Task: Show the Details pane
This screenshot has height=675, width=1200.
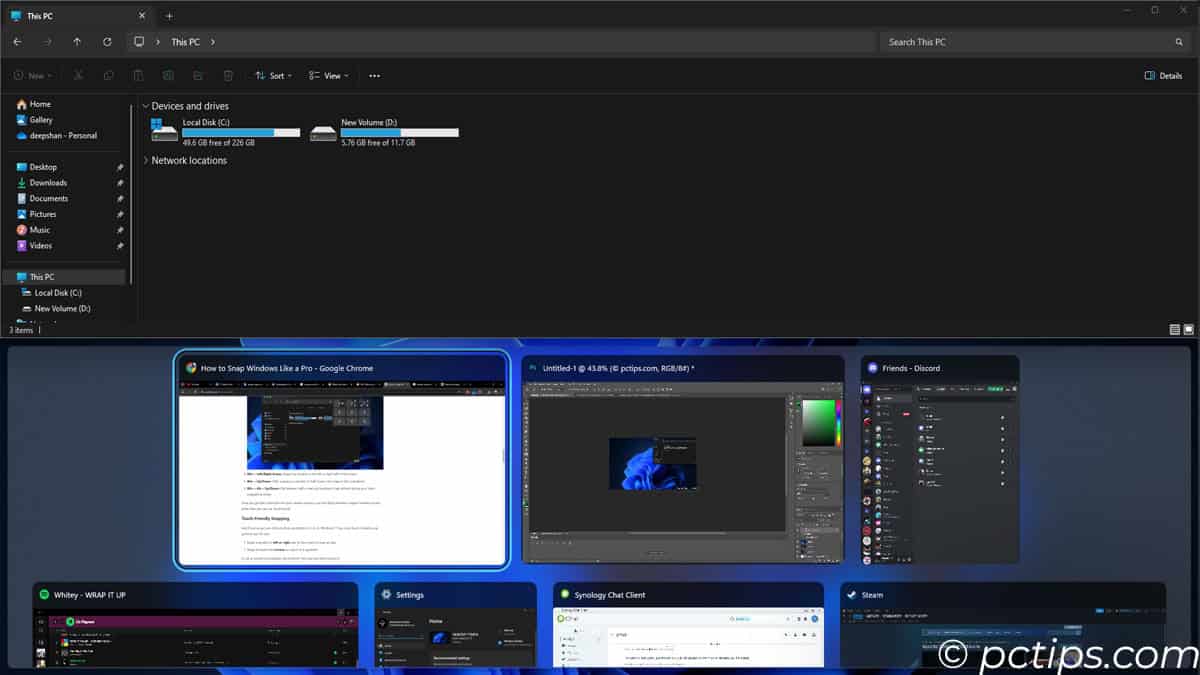Action: [1163, 76]
